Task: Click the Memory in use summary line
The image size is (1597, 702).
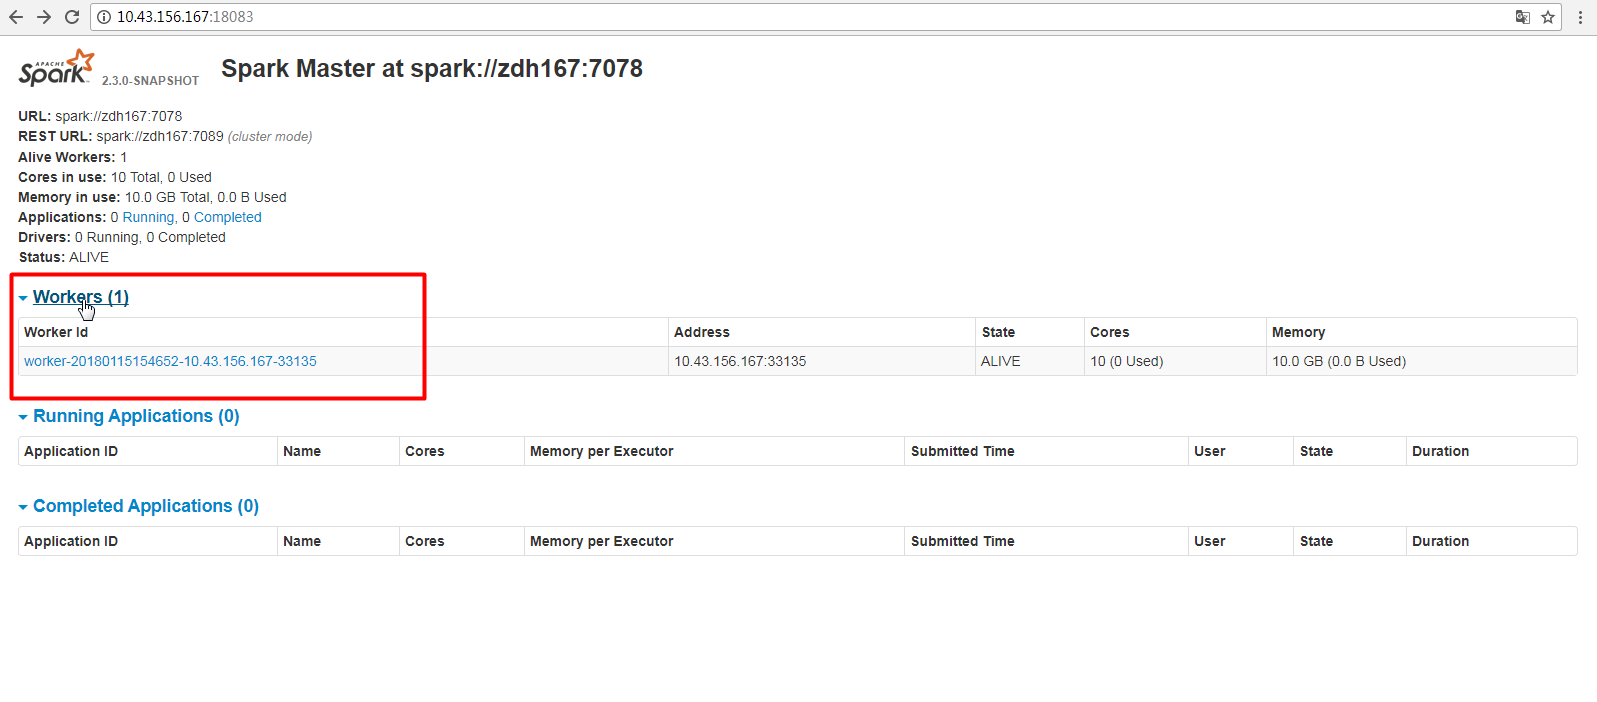Action: (x=152, y=197)
